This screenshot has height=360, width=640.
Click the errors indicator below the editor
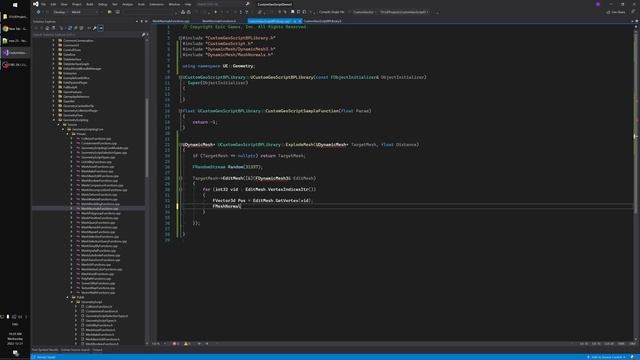point(176,344)
